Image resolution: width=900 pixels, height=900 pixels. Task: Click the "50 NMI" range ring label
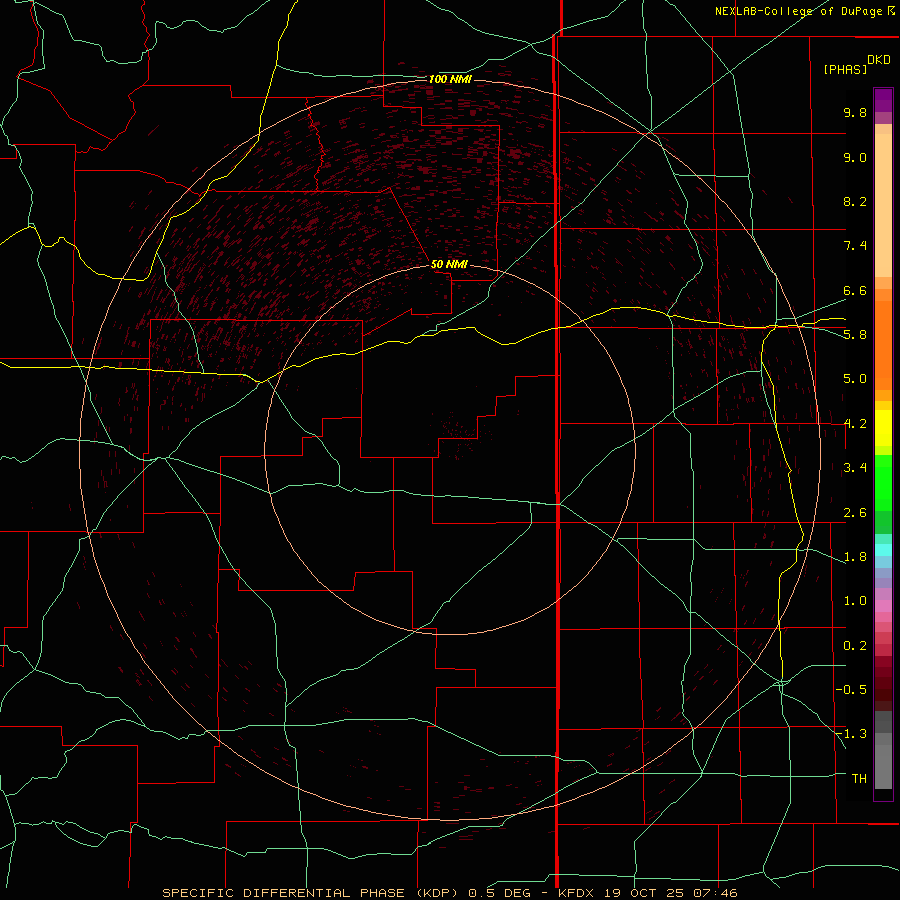[x=449, y=264]
